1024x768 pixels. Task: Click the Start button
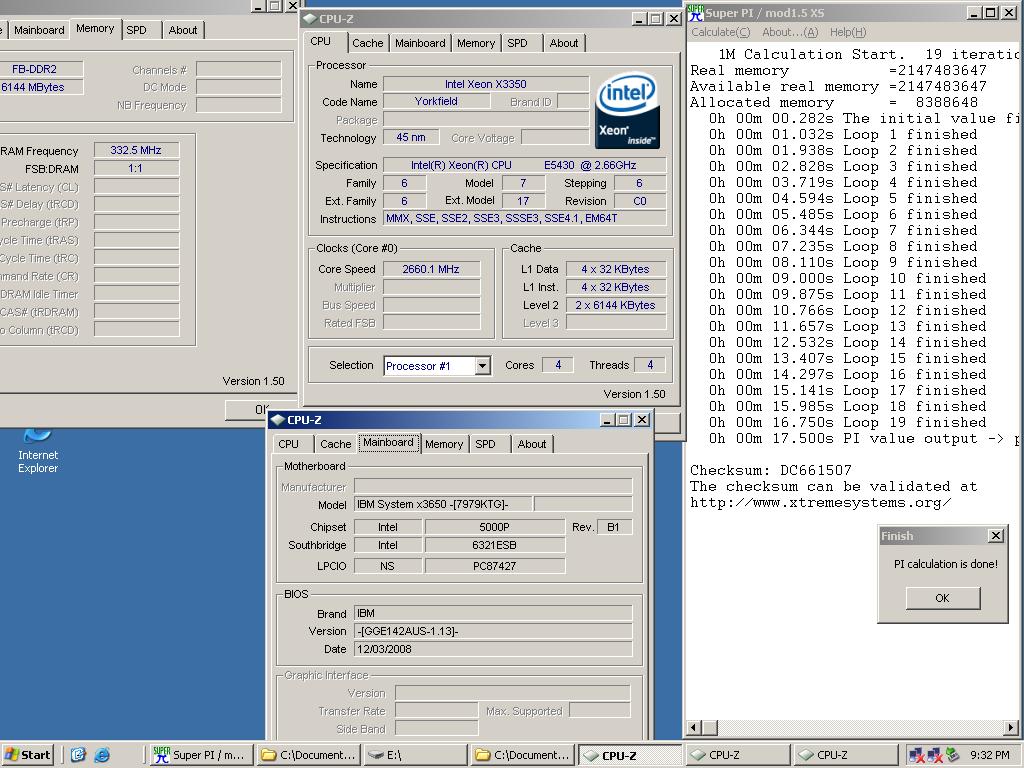[x=28, y=755]
